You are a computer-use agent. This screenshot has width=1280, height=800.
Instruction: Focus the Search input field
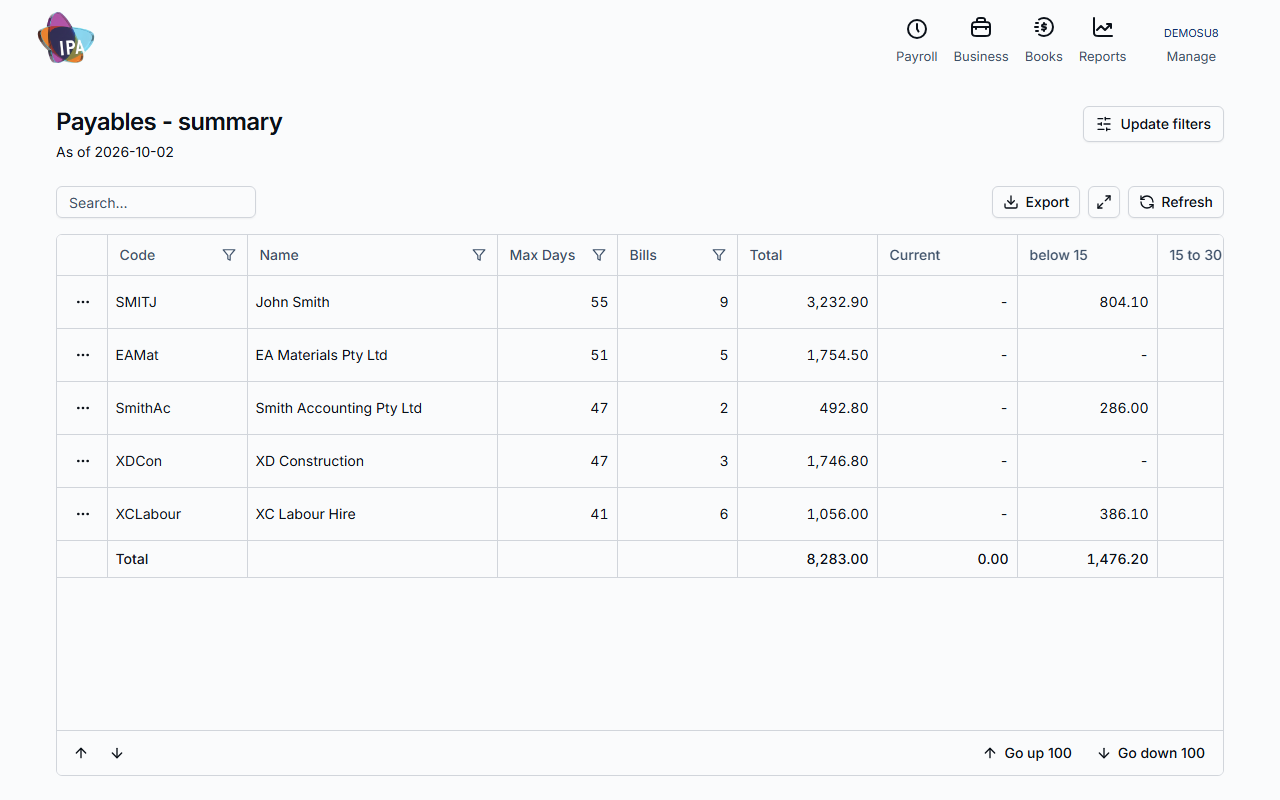[x=156, y=202]
